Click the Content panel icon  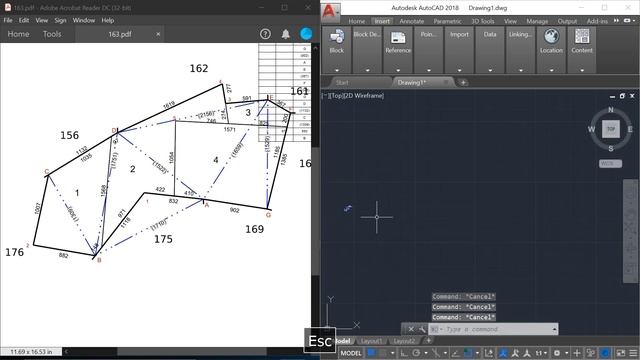582,36
